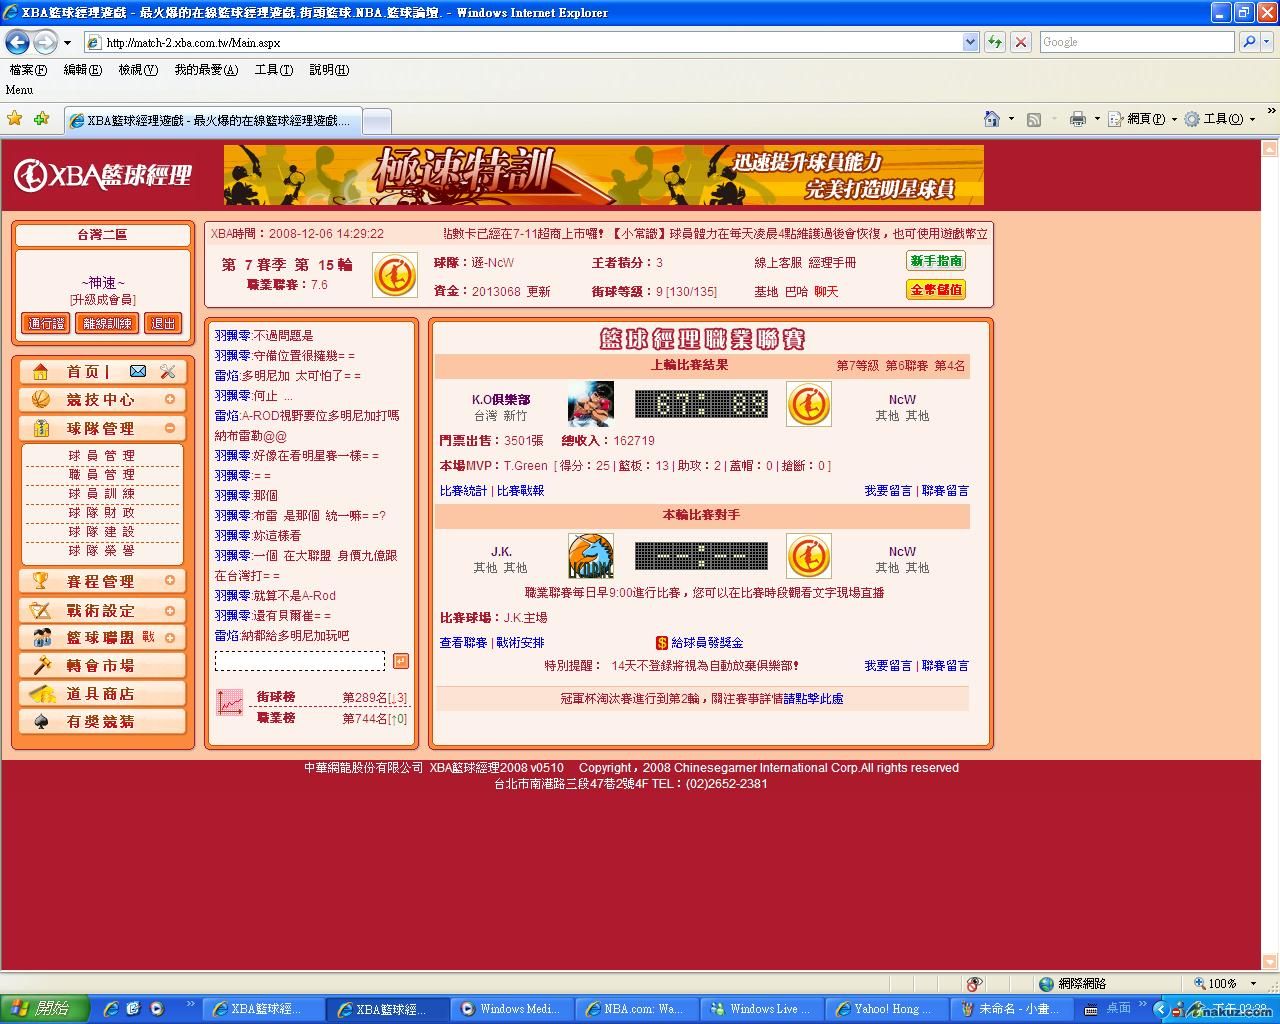The image size is (1280, 1024).
Task: Open the 檢視 menu
Action: point(138,70)
